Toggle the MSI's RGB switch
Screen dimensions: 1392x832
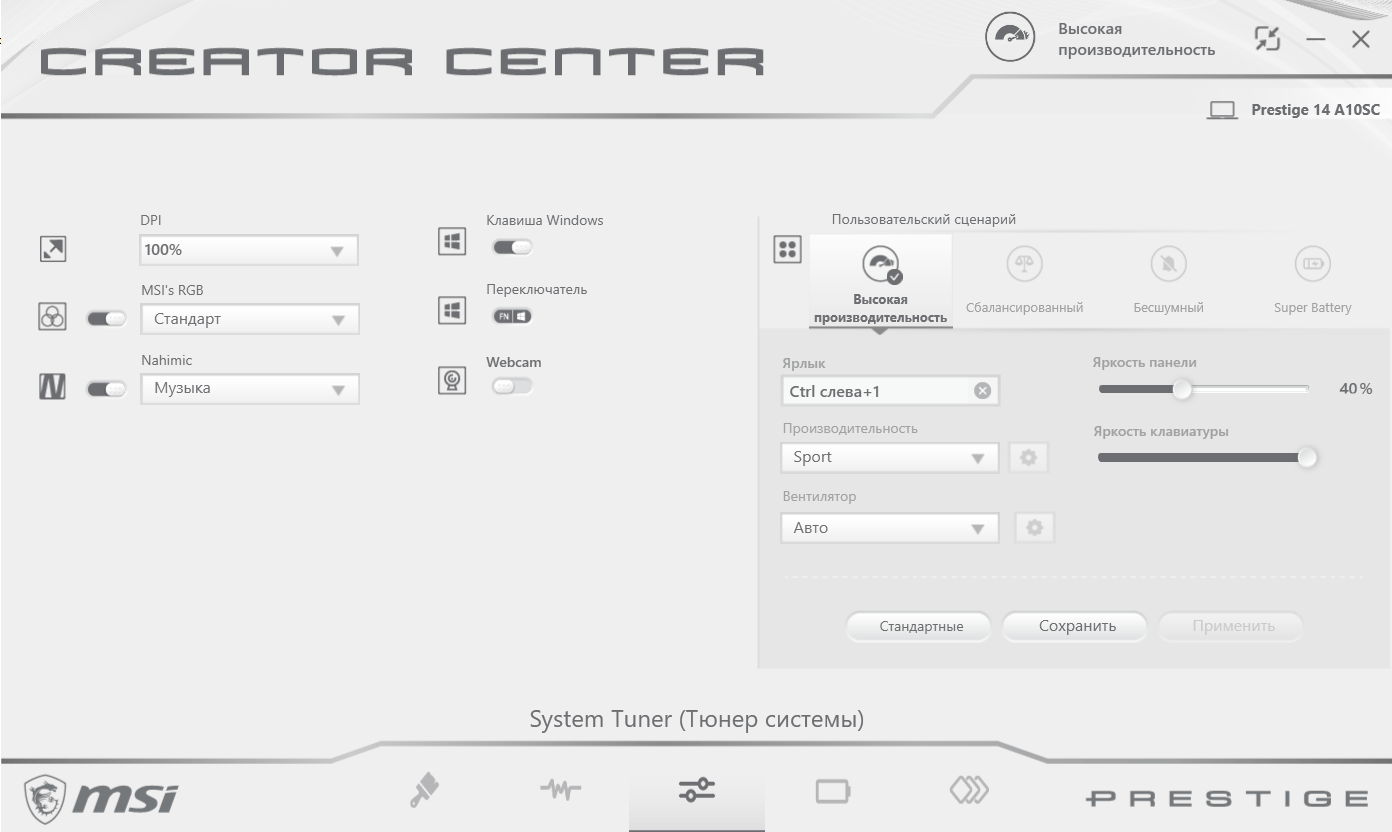point(107,319)
